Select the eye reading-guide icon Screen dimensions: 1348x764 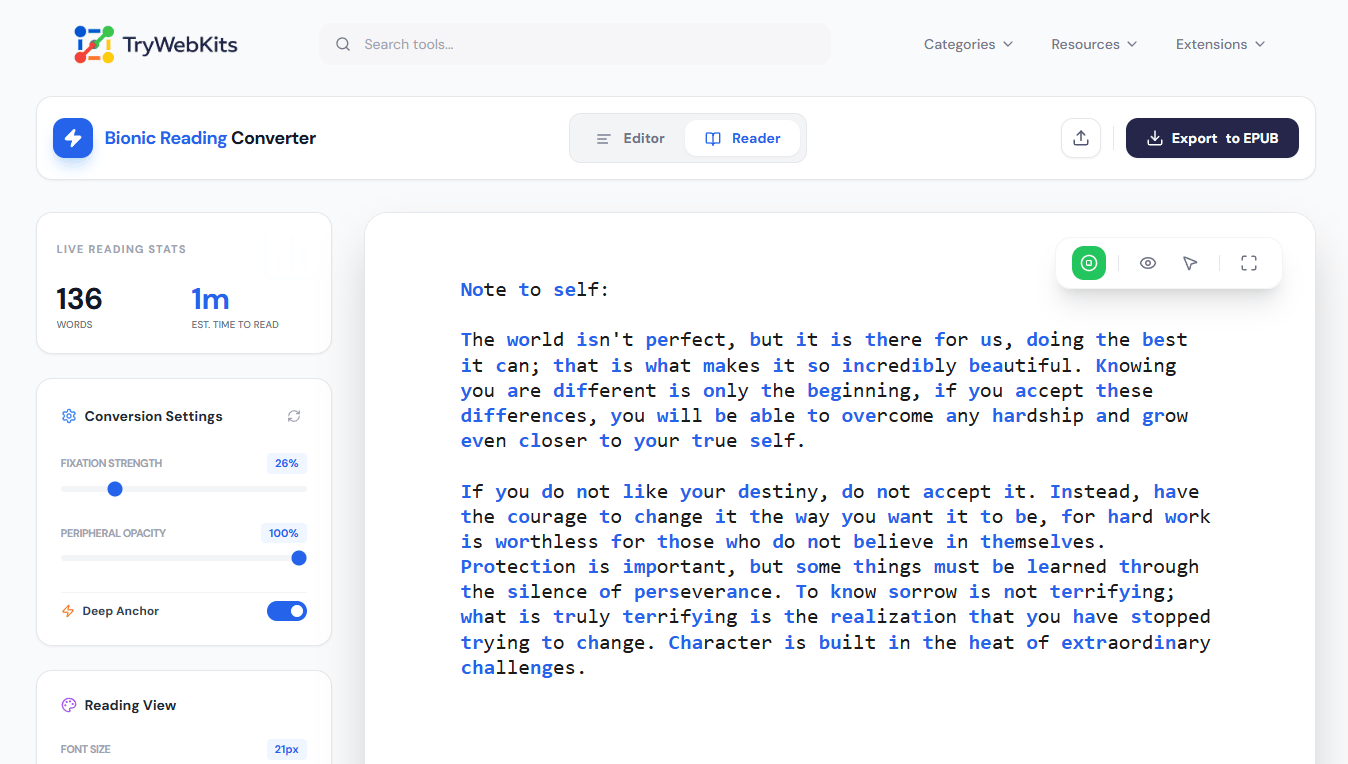(x=1148, y=263)
